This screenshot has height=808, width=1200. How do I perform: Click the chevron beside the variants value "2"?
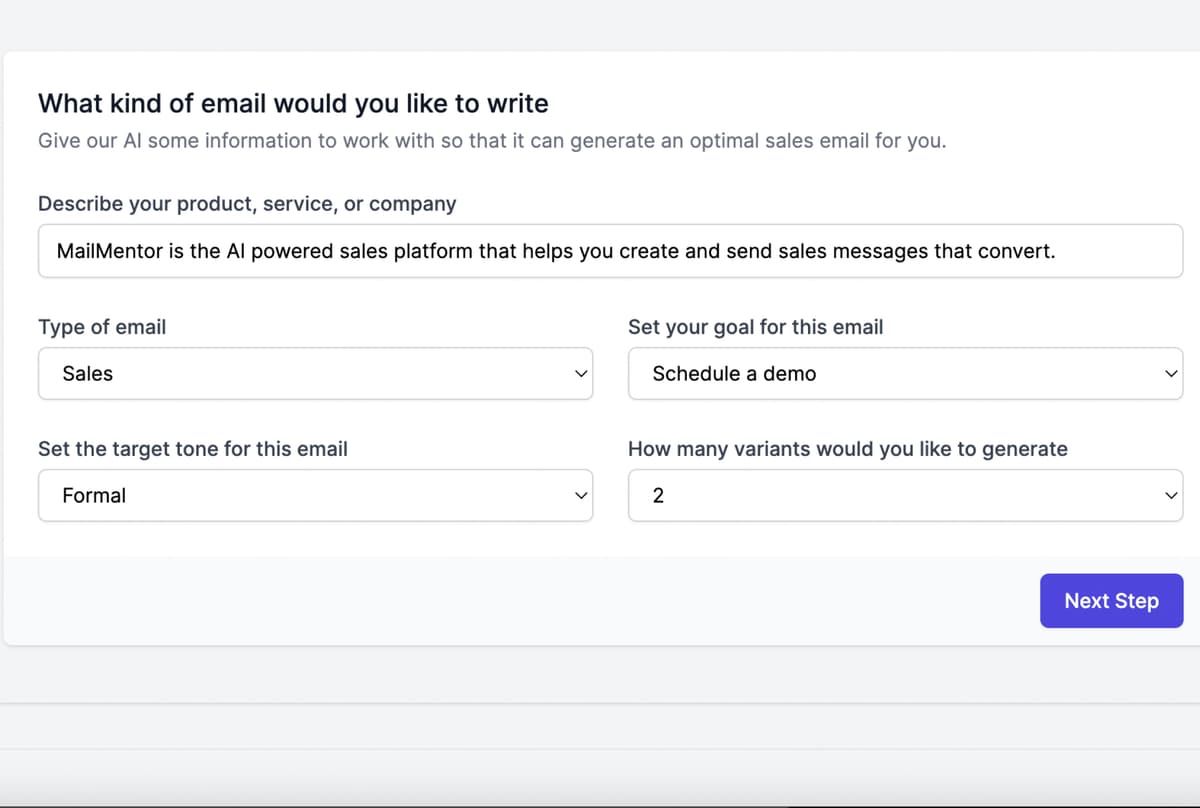tap(1171, 495)
